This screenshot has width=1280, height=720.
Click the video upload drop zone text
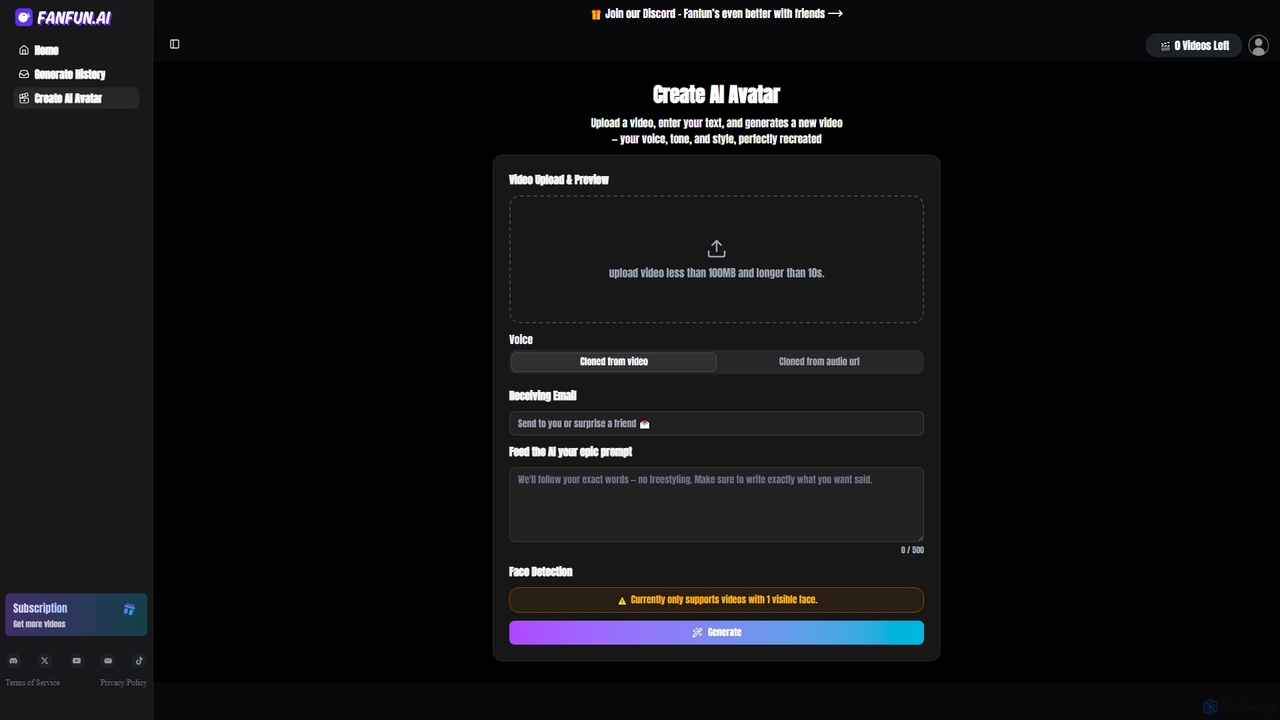click(x=716, y=273)
